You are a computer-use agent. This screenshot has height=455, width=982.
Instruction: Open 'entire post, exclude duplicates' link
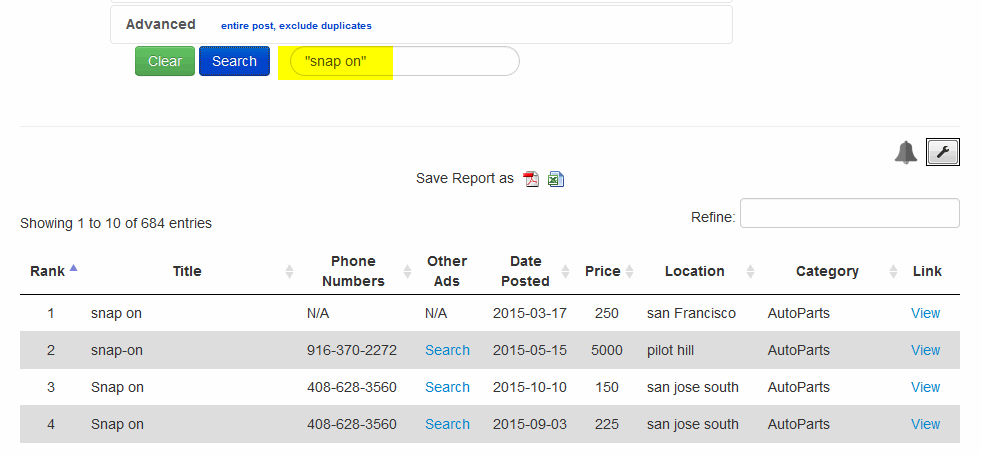tap(296, 26)
